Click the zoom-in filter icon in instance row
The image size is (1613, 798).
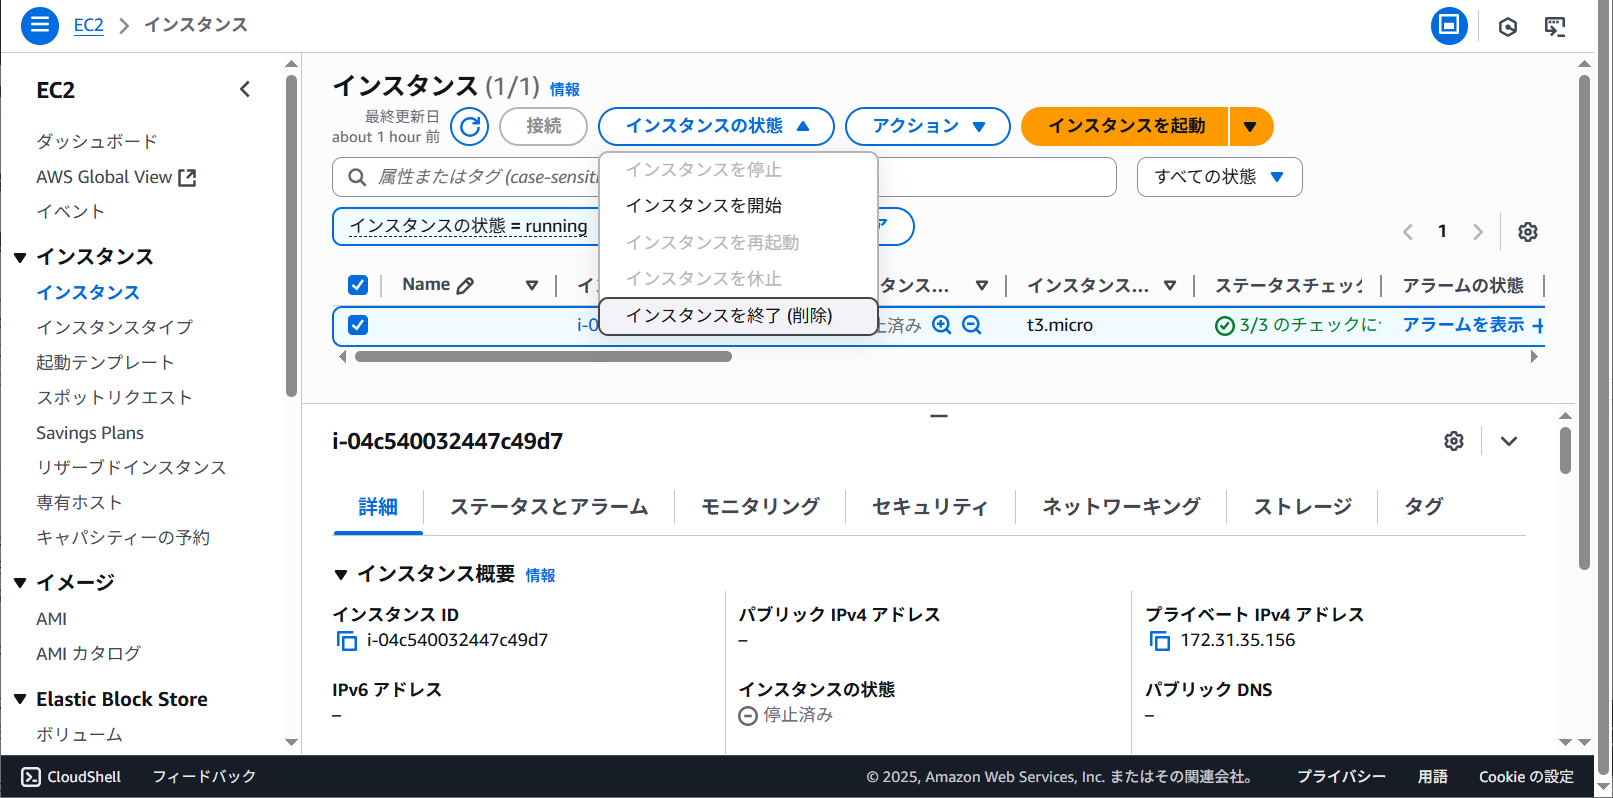pyautogui.click(x=941, y=325)
